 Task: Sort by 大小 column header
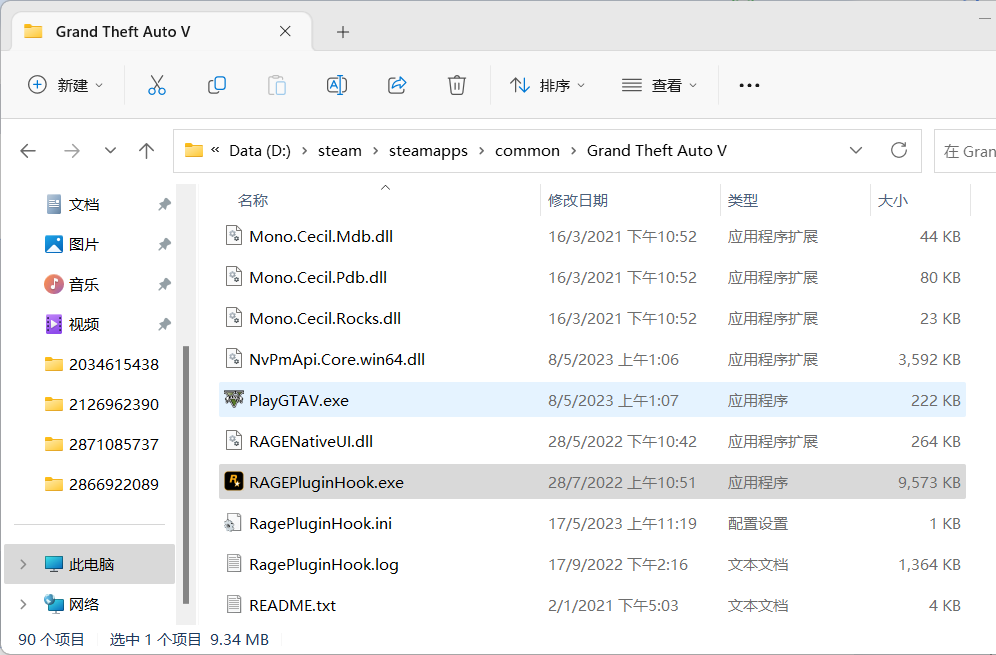coord(892,201)
